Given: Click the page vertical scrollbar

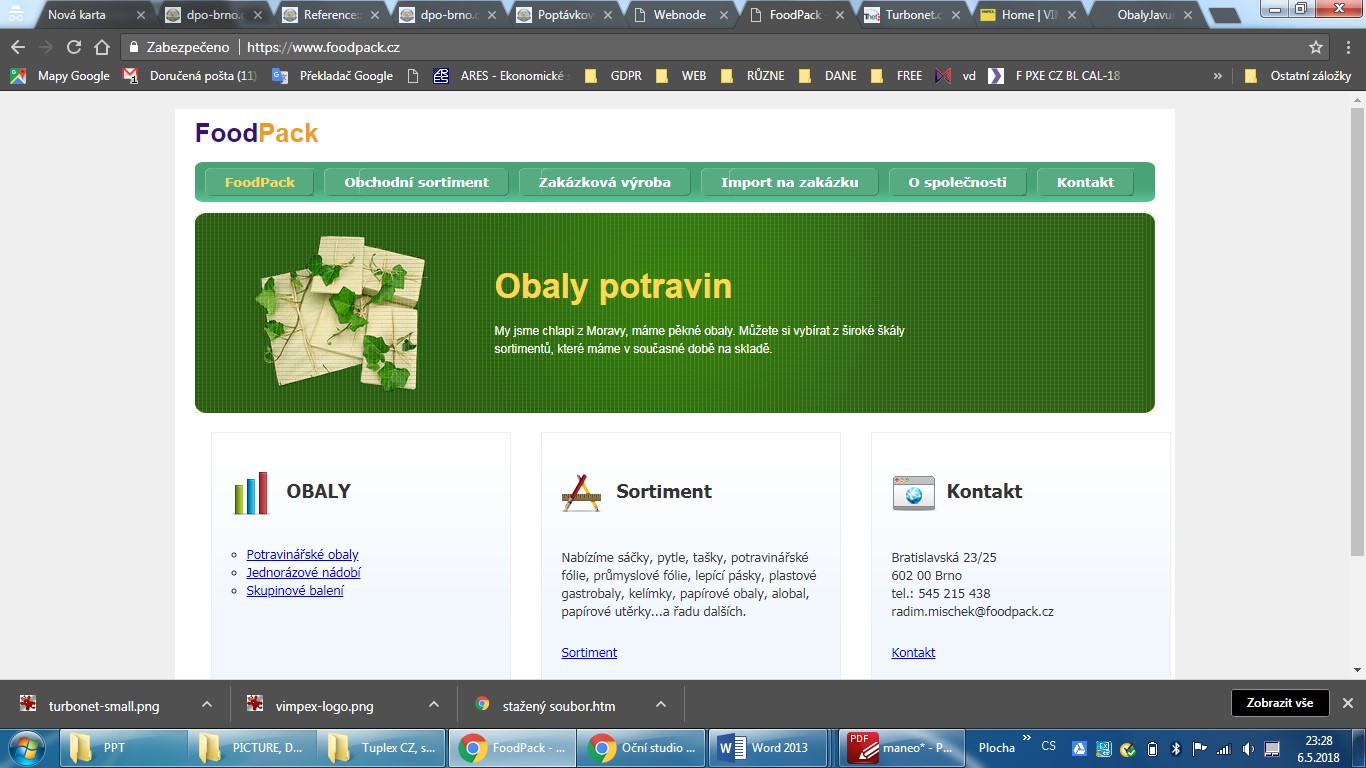Looking at the screenshot, I should coord(1357,330).
